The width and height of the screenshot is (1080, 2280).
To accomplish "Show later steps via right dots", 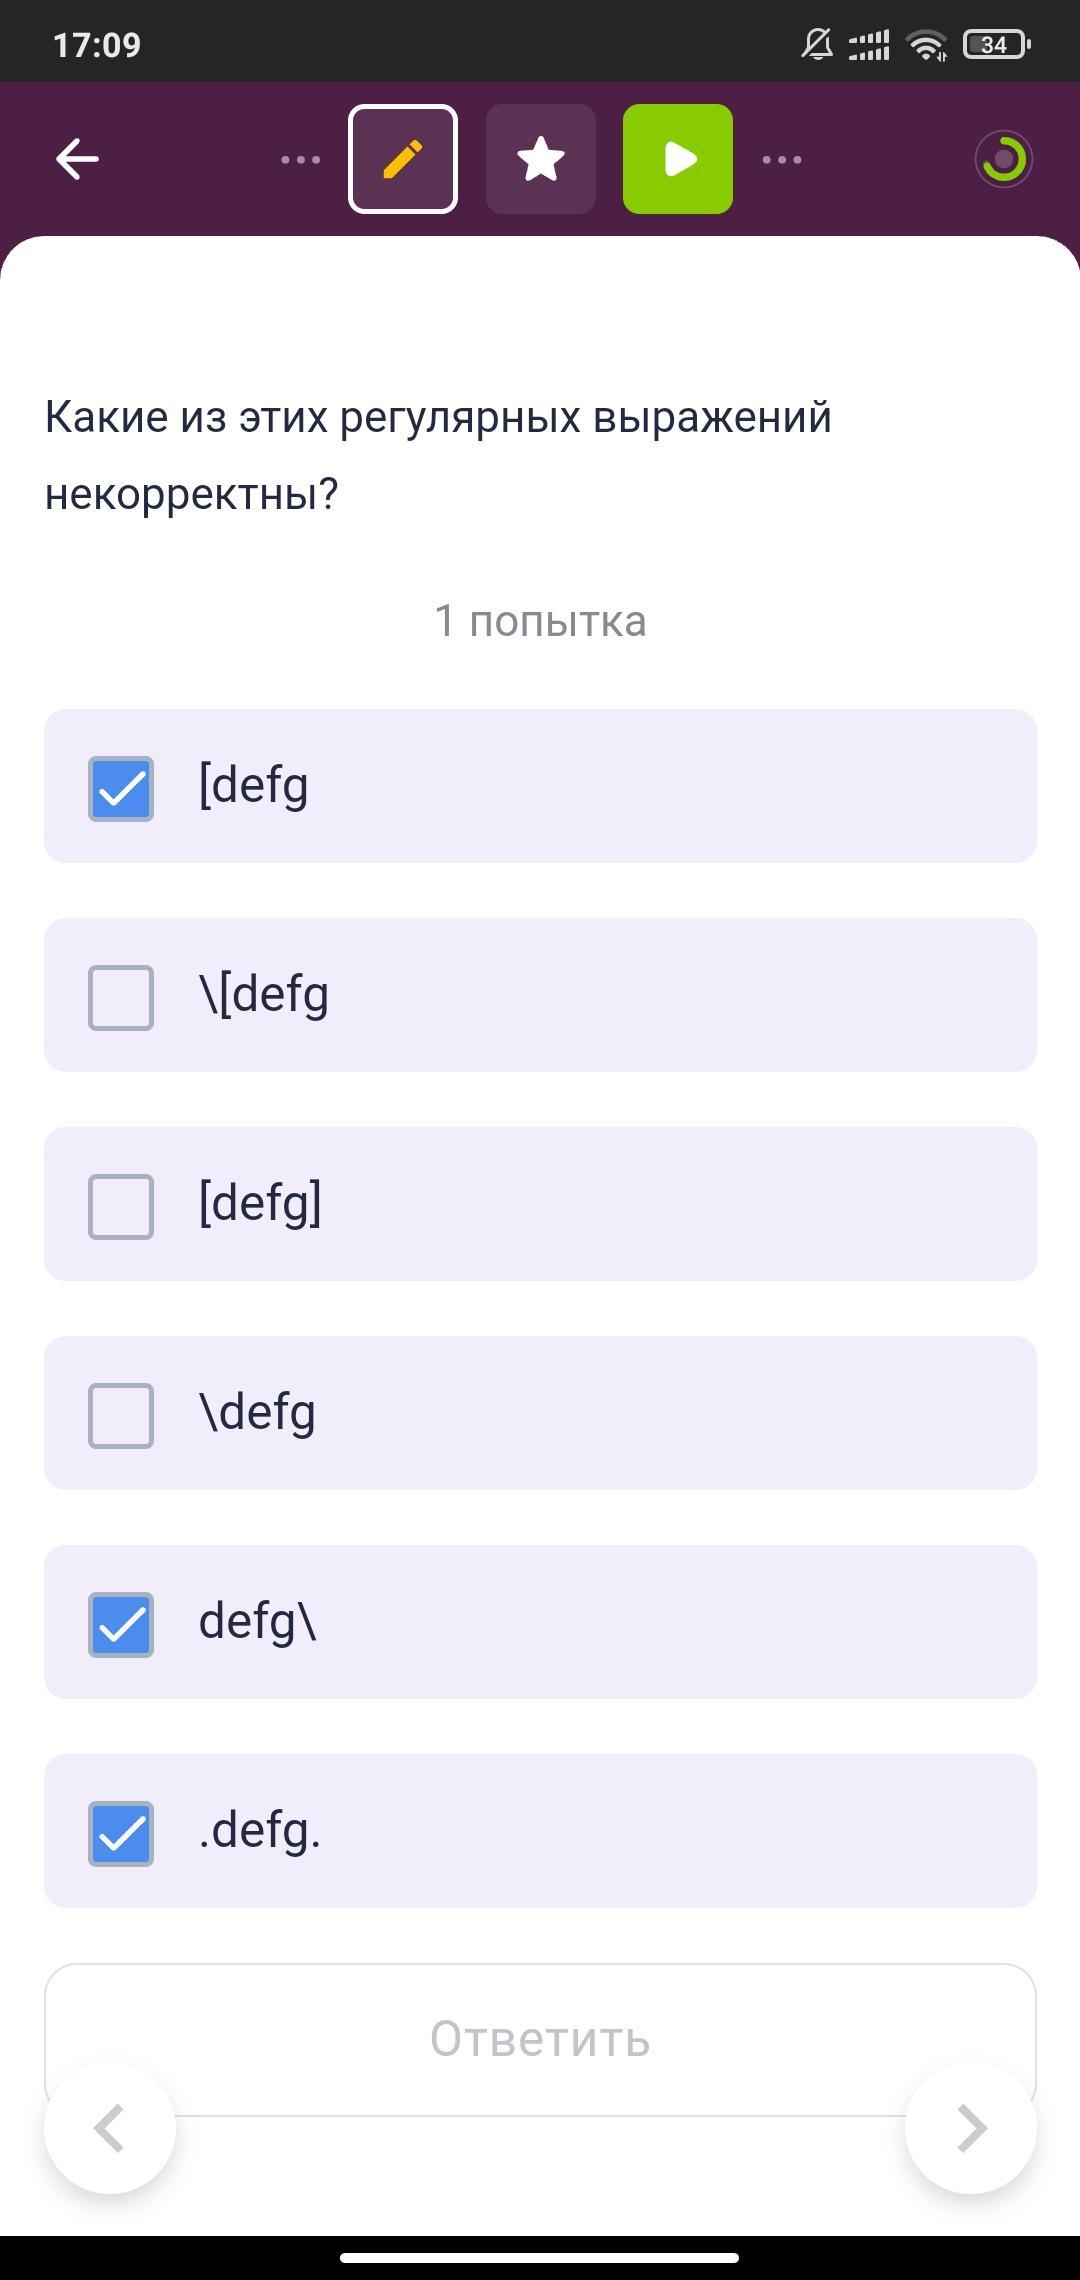I will point(782,160).
